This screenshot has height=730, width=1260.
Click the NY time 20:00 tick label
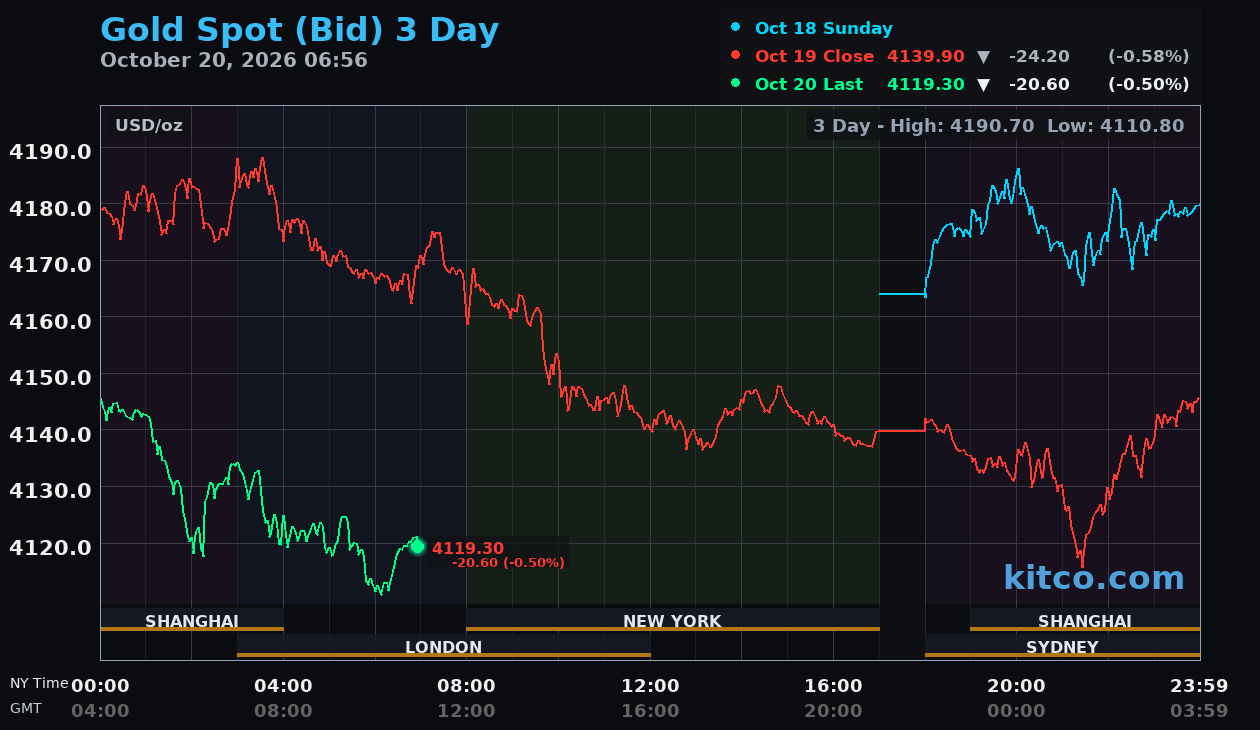(x=1016, y=686)
